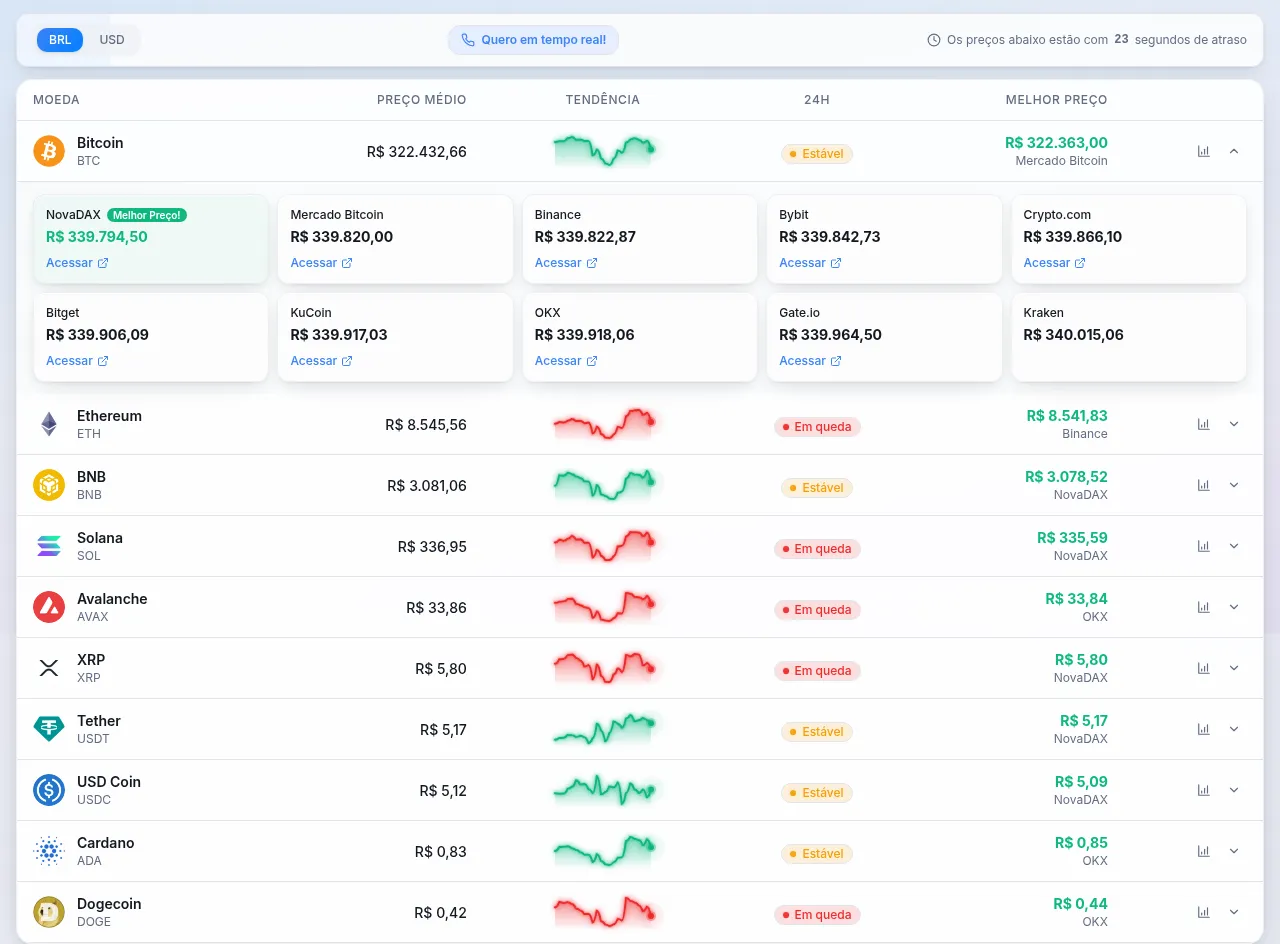Expand the USD Coin row
This screenshot has width=1280, height=944.
[1234, 790]
